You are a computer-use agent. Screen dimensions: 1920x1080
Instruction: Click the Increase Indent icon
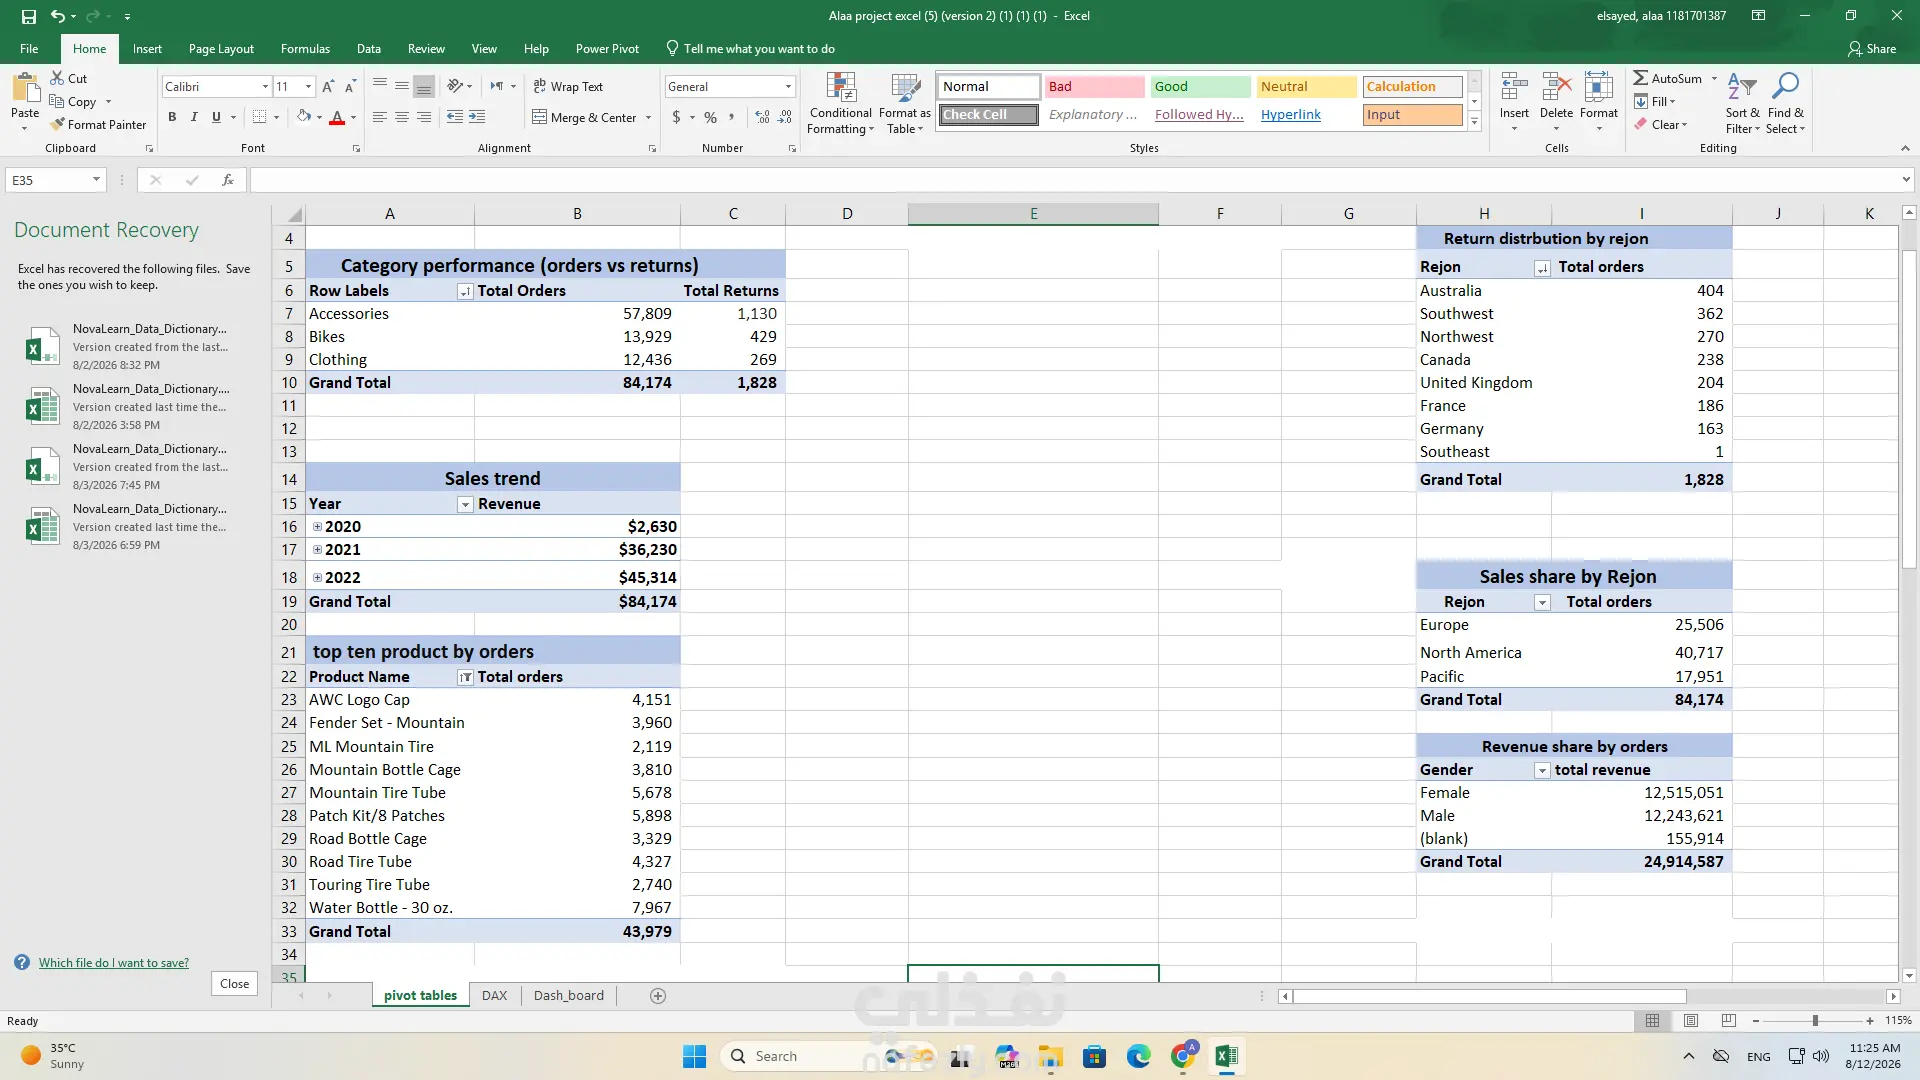tap(477, 117)
